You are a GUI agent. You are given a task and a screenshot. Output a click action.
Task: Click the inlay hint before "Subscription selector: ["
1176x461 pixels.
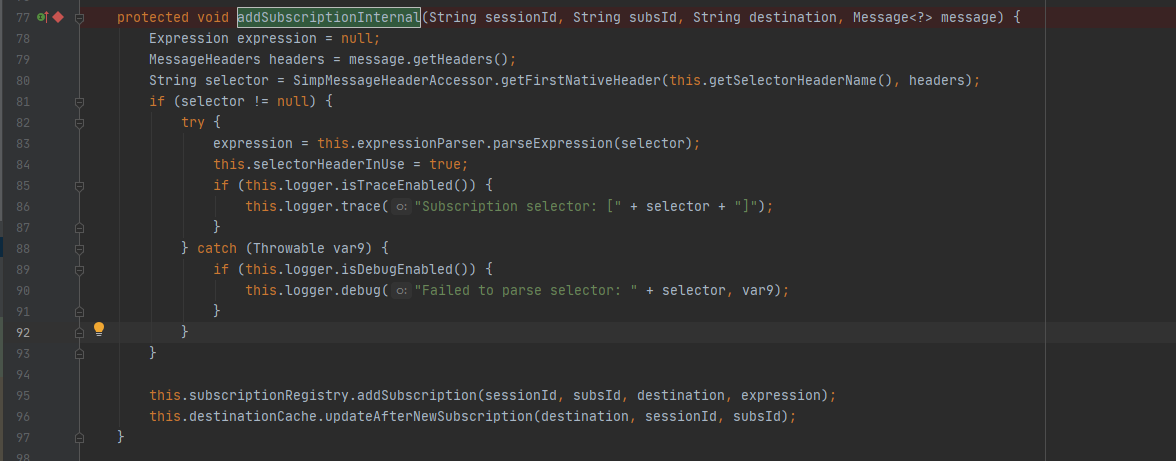400,206
